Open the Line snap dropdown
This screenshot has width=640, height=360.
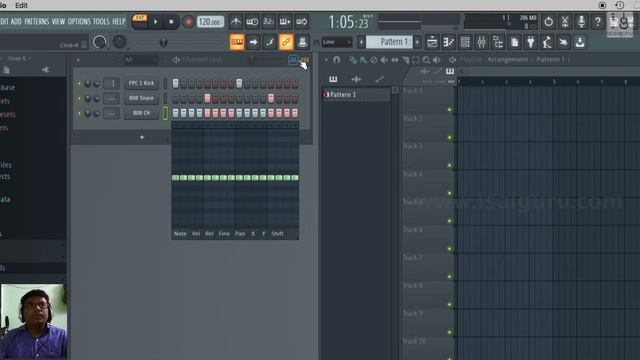337,42
